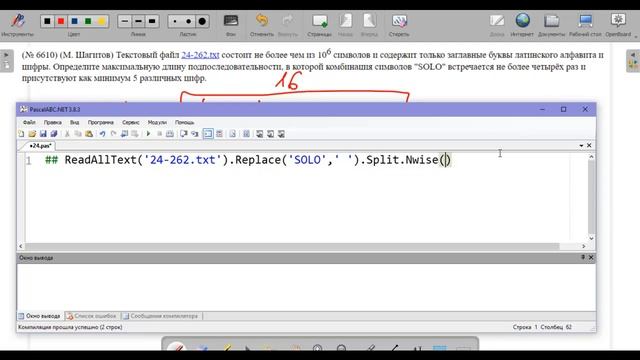640x360 pixels.
Task: Select the small eraser size
Action: (175, 21)
